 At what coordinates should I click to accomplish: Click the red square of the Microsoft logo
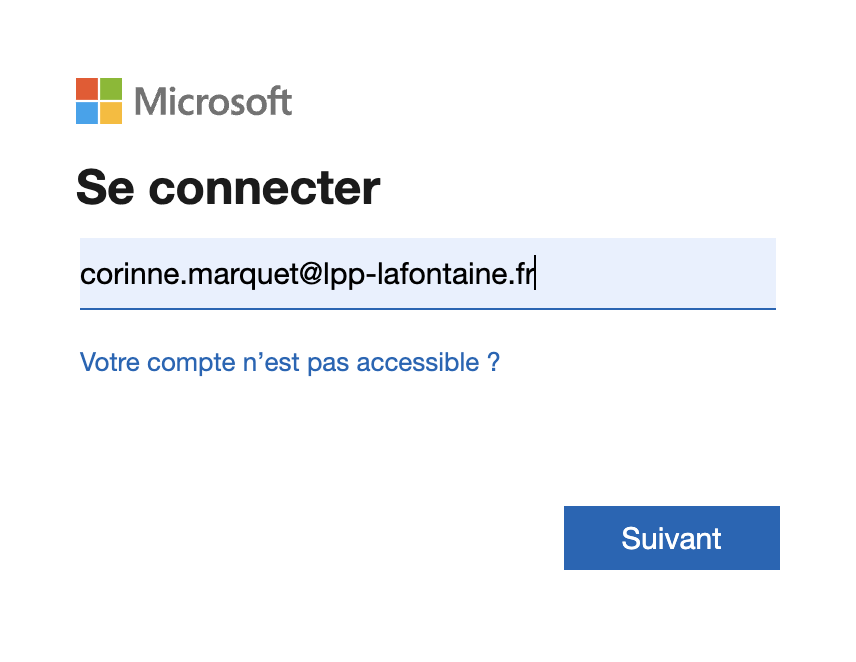tap(87, 89)
